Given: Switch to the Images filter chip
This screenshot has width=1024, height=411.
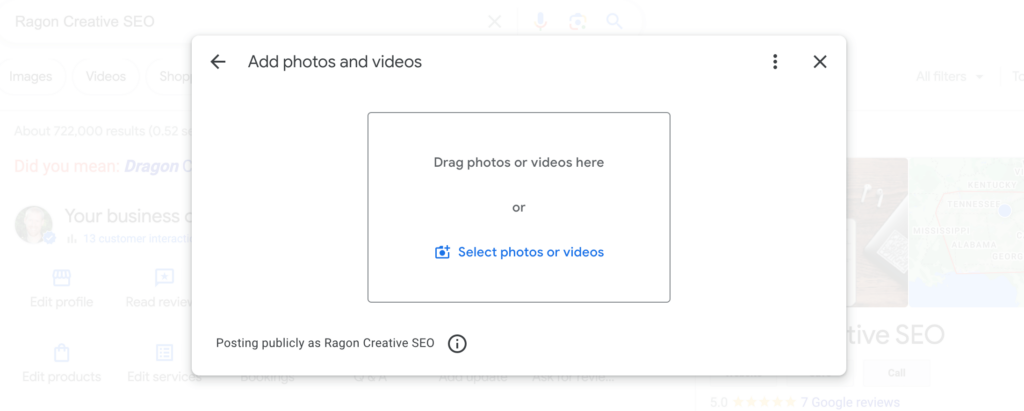Looking at the screenshot, I should [x=31, y=76].
